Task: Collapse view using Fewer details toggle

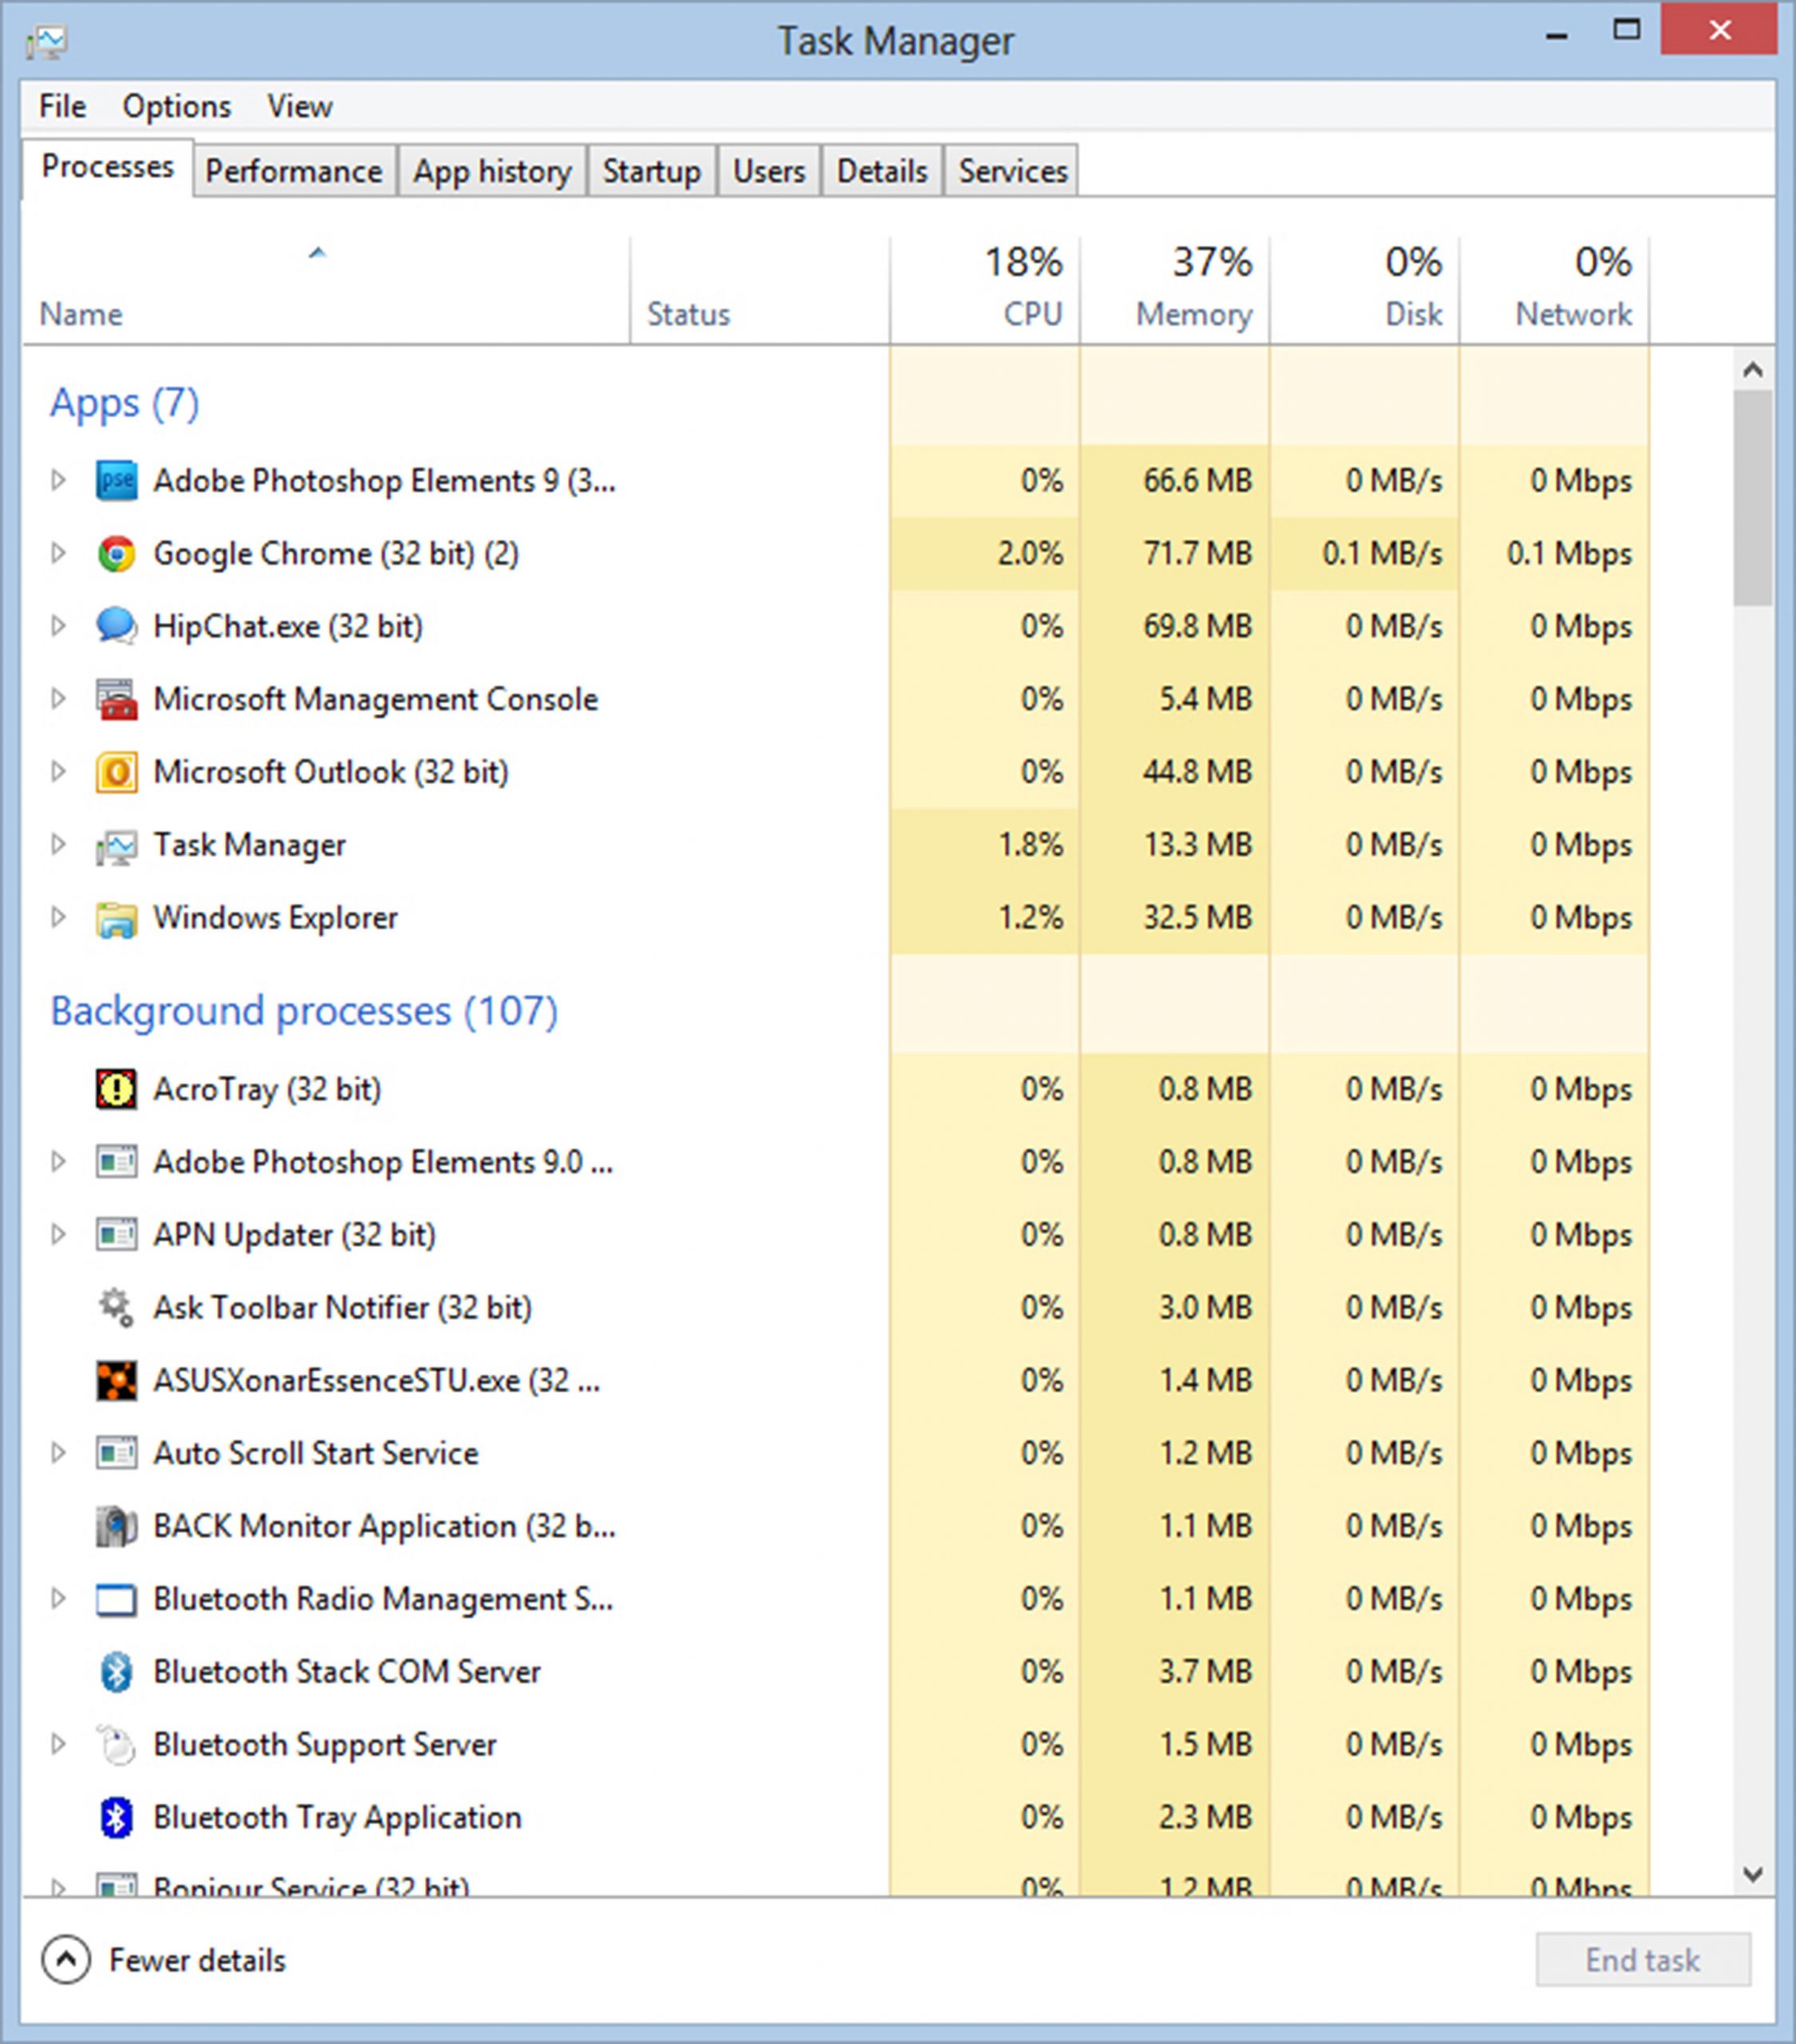Action: pos(66,1960)
